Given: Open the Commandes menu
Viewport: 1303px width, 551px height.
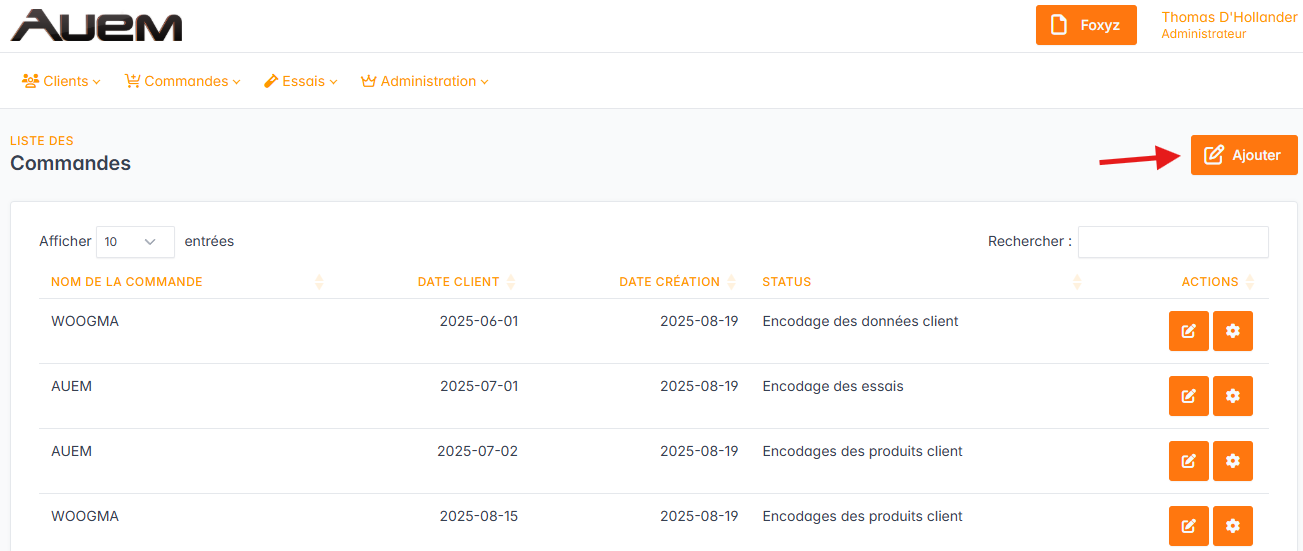Looking at the screenshot, I should click(183, 81).
